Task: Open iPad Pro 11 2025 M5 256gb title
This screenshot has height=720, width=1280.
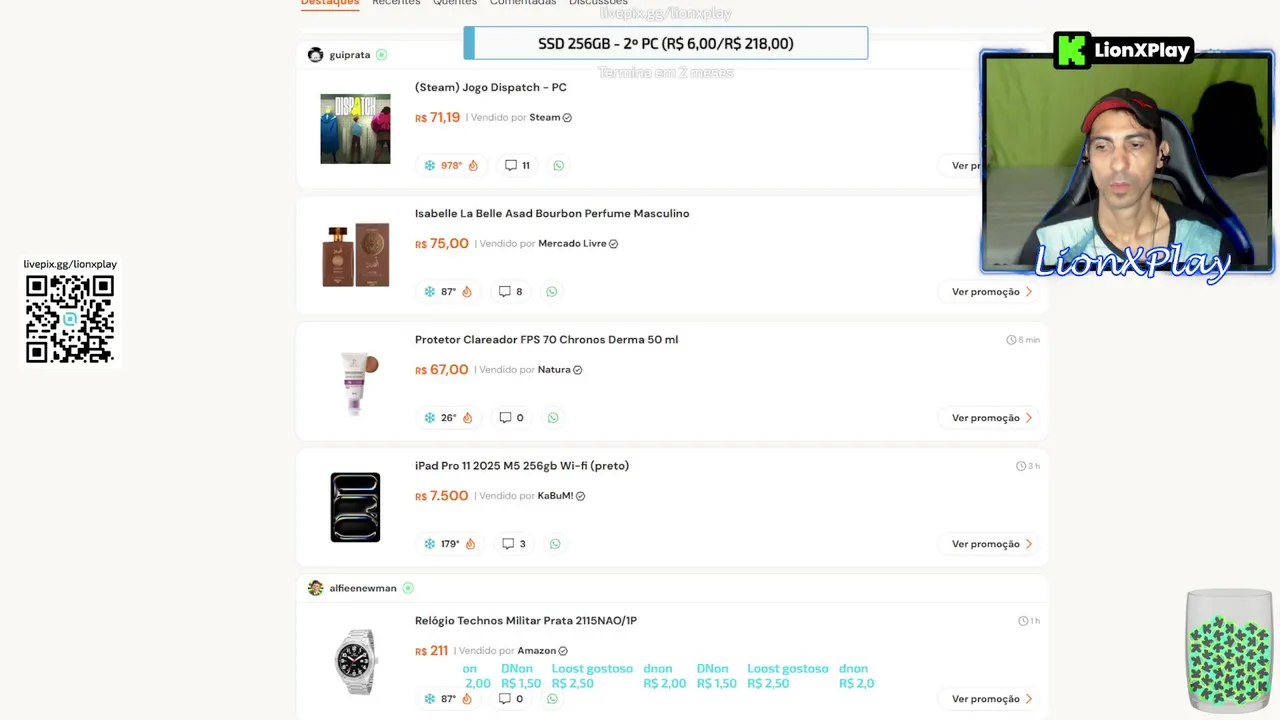Action: pyautogui.click(x=522, y=465)
